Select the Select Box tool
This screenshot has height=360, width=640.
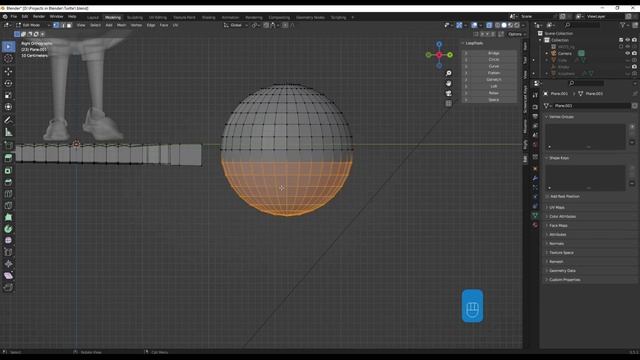[8, 47]
